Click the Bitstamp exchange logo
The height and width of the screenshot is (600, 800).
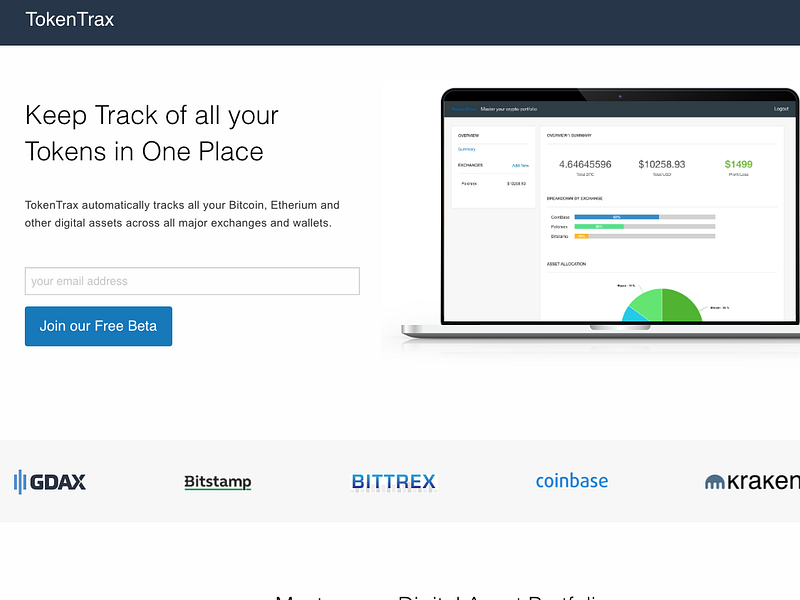pyautogui.click(x=218, y=482)
